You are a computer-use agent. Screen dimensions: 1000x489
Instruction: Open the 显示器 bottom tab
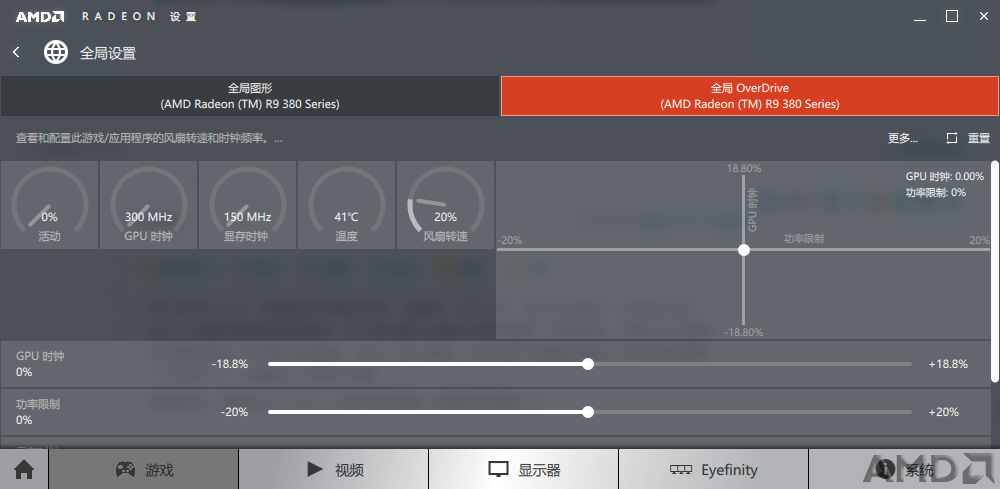pyautogui.click(x=524, y=470)
